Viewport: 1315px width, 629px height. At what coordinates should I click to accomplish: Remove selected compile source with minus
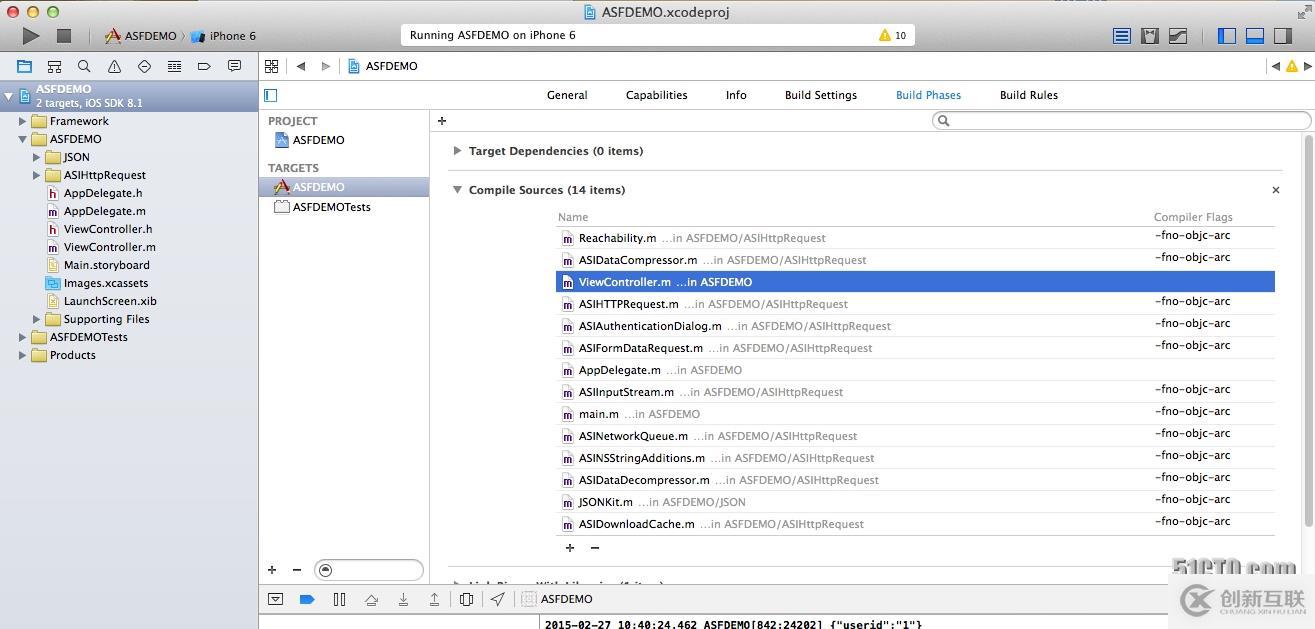(x=595, y=548)
